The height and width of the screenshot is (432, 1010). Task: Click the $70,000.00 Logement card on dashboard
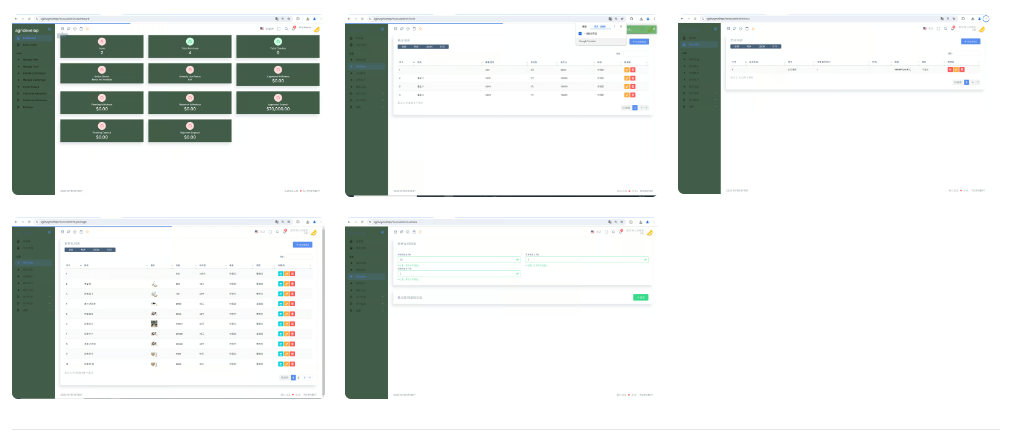[277, 106]
